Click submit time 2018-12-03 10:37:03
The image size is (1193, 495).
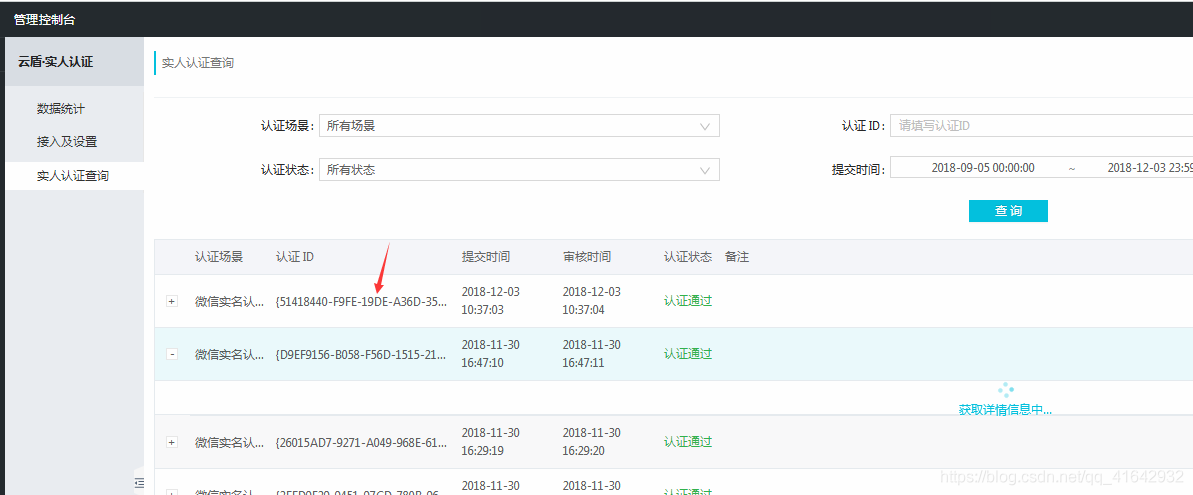coord(491,301)
